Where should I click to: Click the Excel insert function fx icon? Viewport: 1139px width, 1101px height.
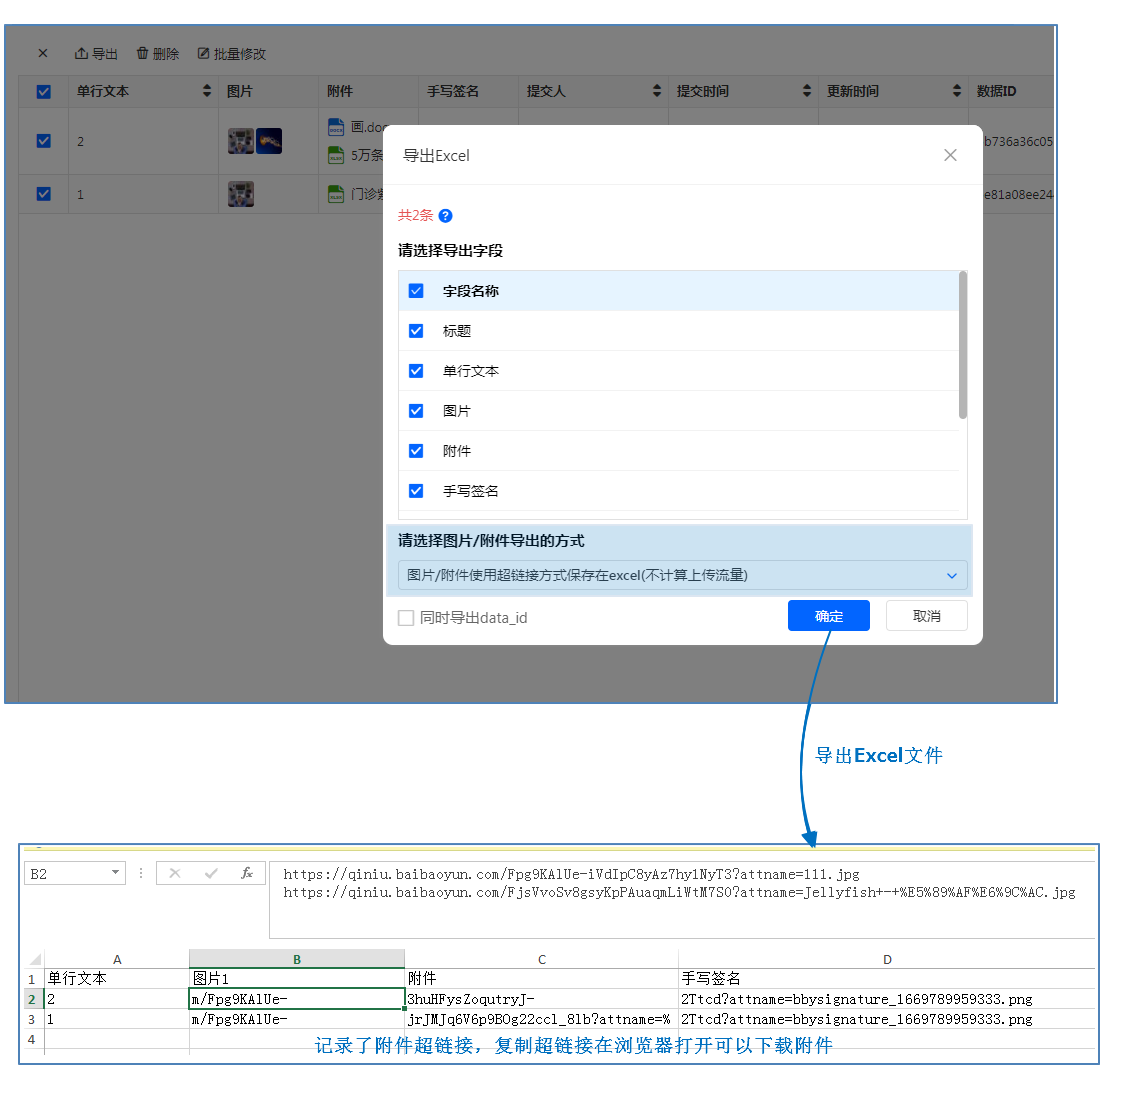point(246,873)
